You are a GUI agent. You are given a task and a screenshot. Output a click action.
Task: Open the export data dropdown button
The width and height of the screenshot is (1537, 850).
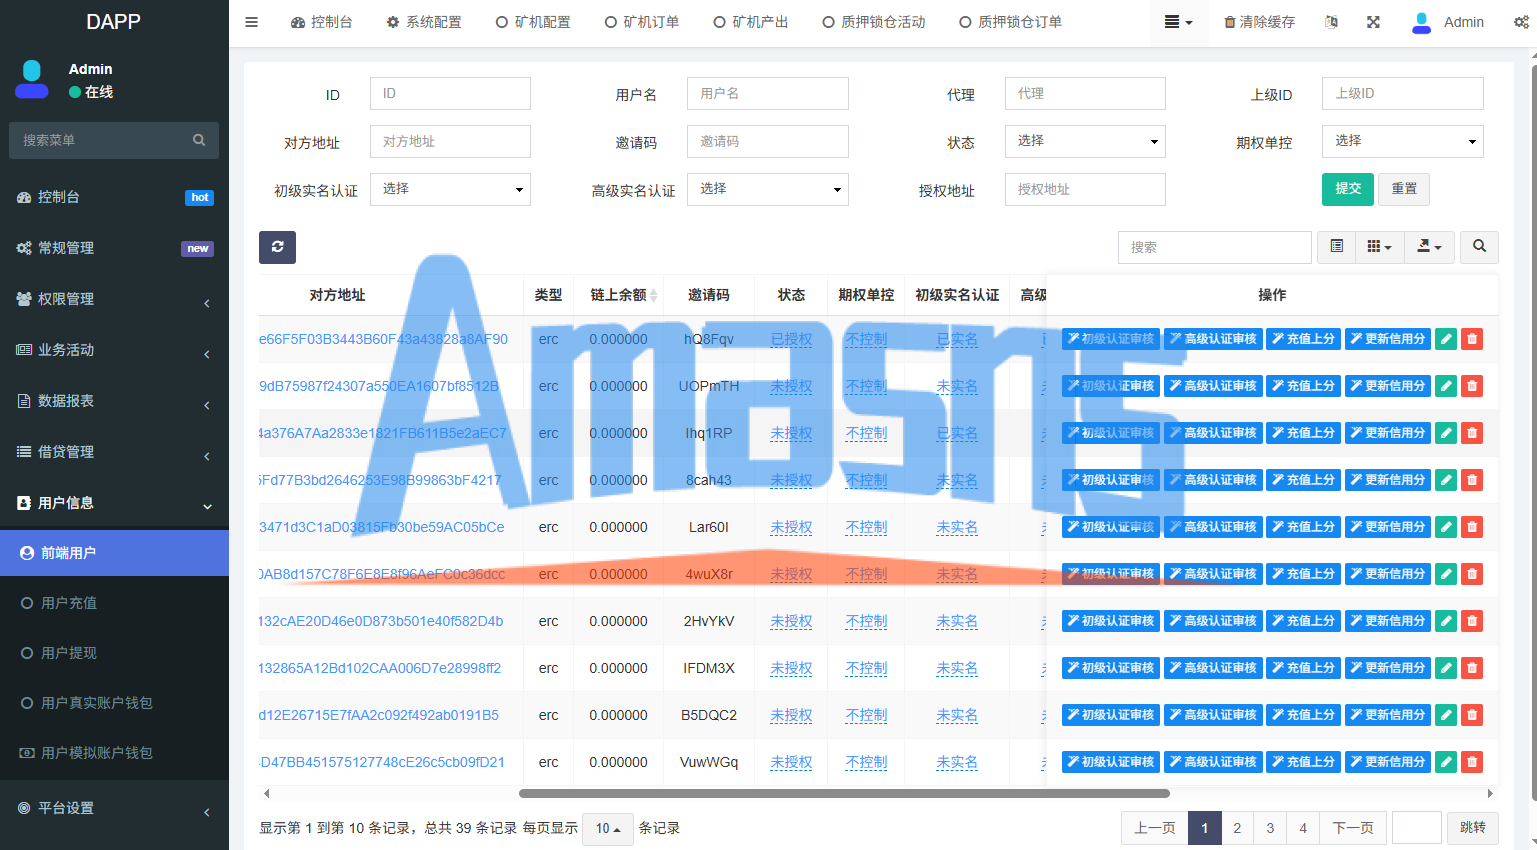1429,247
